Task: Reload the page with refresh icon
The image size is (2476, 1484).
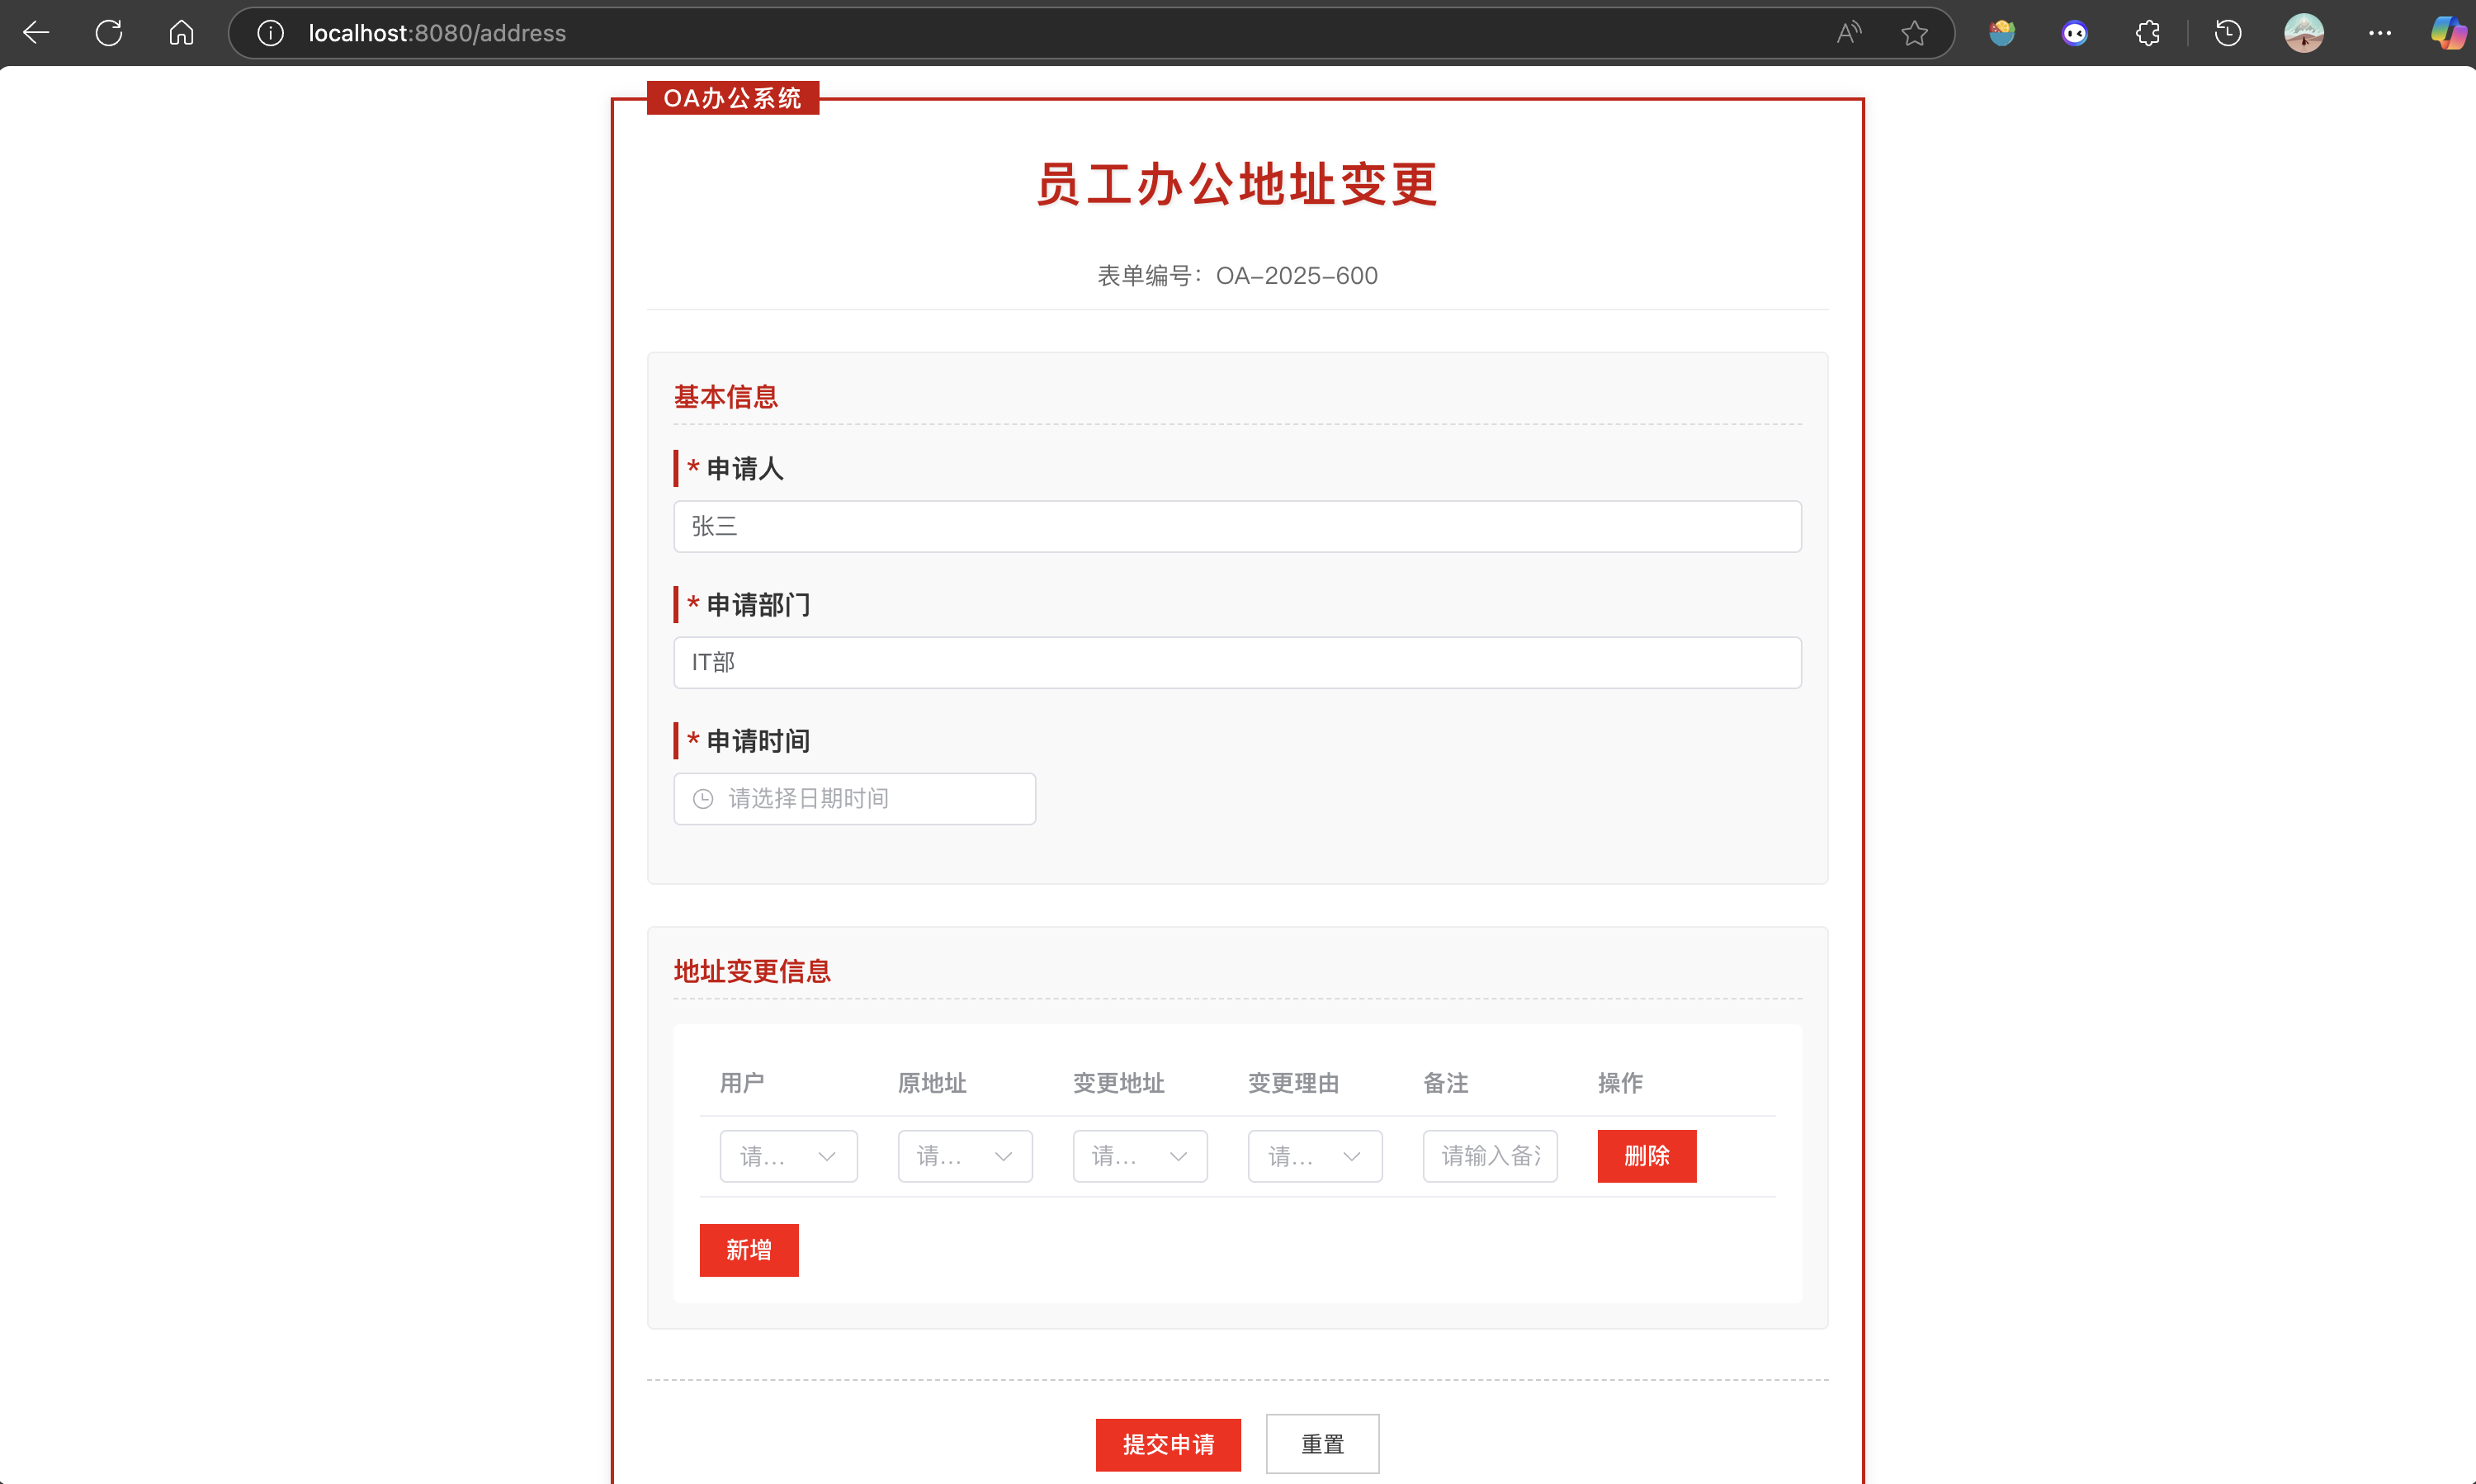Action: click(x=109, y=33)
